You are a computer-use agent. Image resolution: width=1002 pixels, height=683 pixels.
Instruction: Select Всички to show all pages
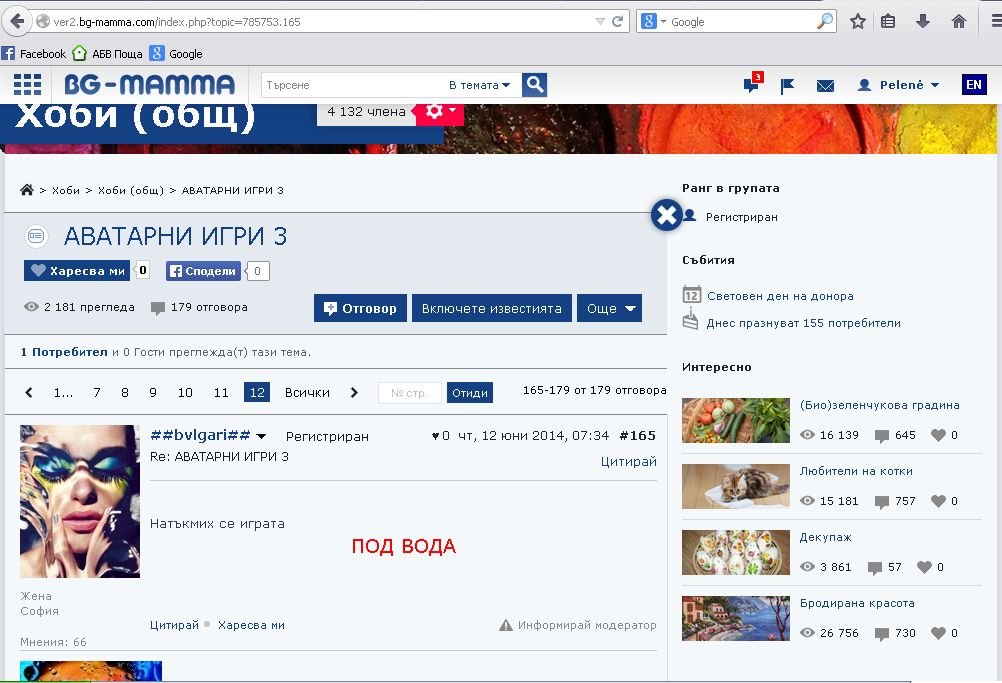307,393
